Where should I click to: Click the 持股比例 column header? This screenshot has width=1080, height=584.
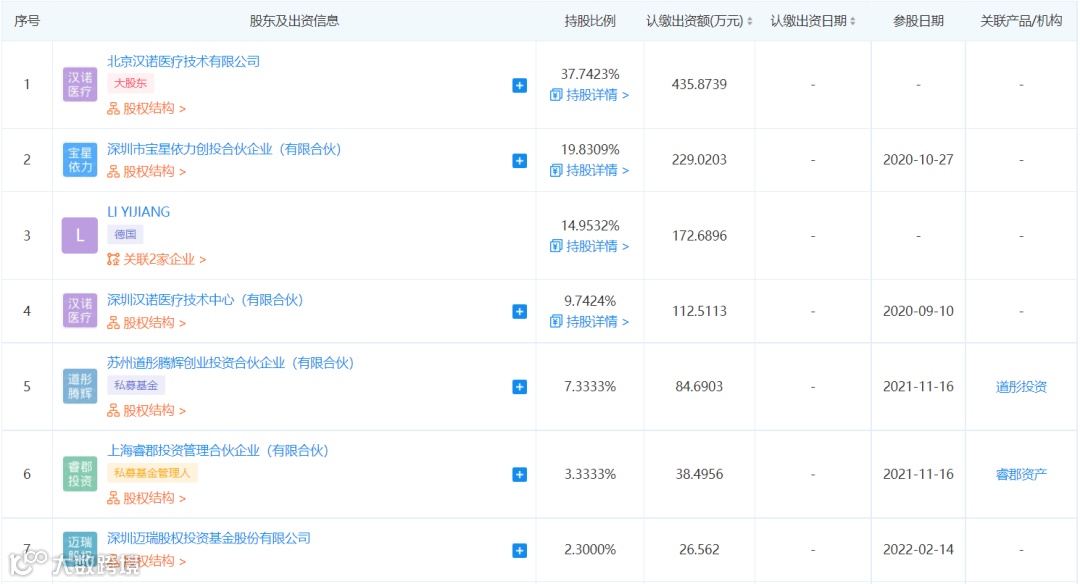click(590, 21)
